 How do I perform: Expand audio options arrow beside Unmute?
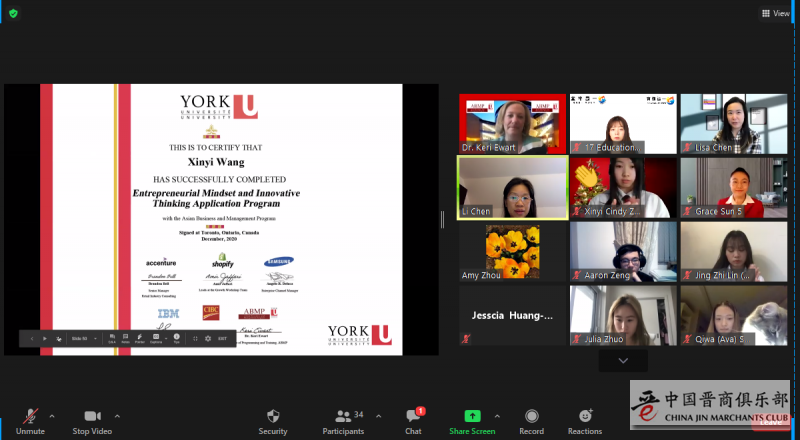click(52, 415)
